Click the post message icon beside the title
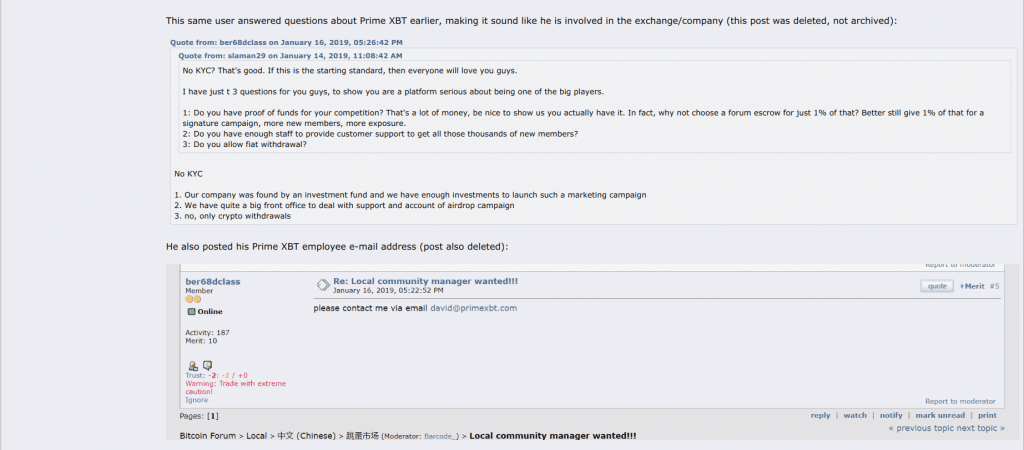1024x450 pixels. click(323, 285)
